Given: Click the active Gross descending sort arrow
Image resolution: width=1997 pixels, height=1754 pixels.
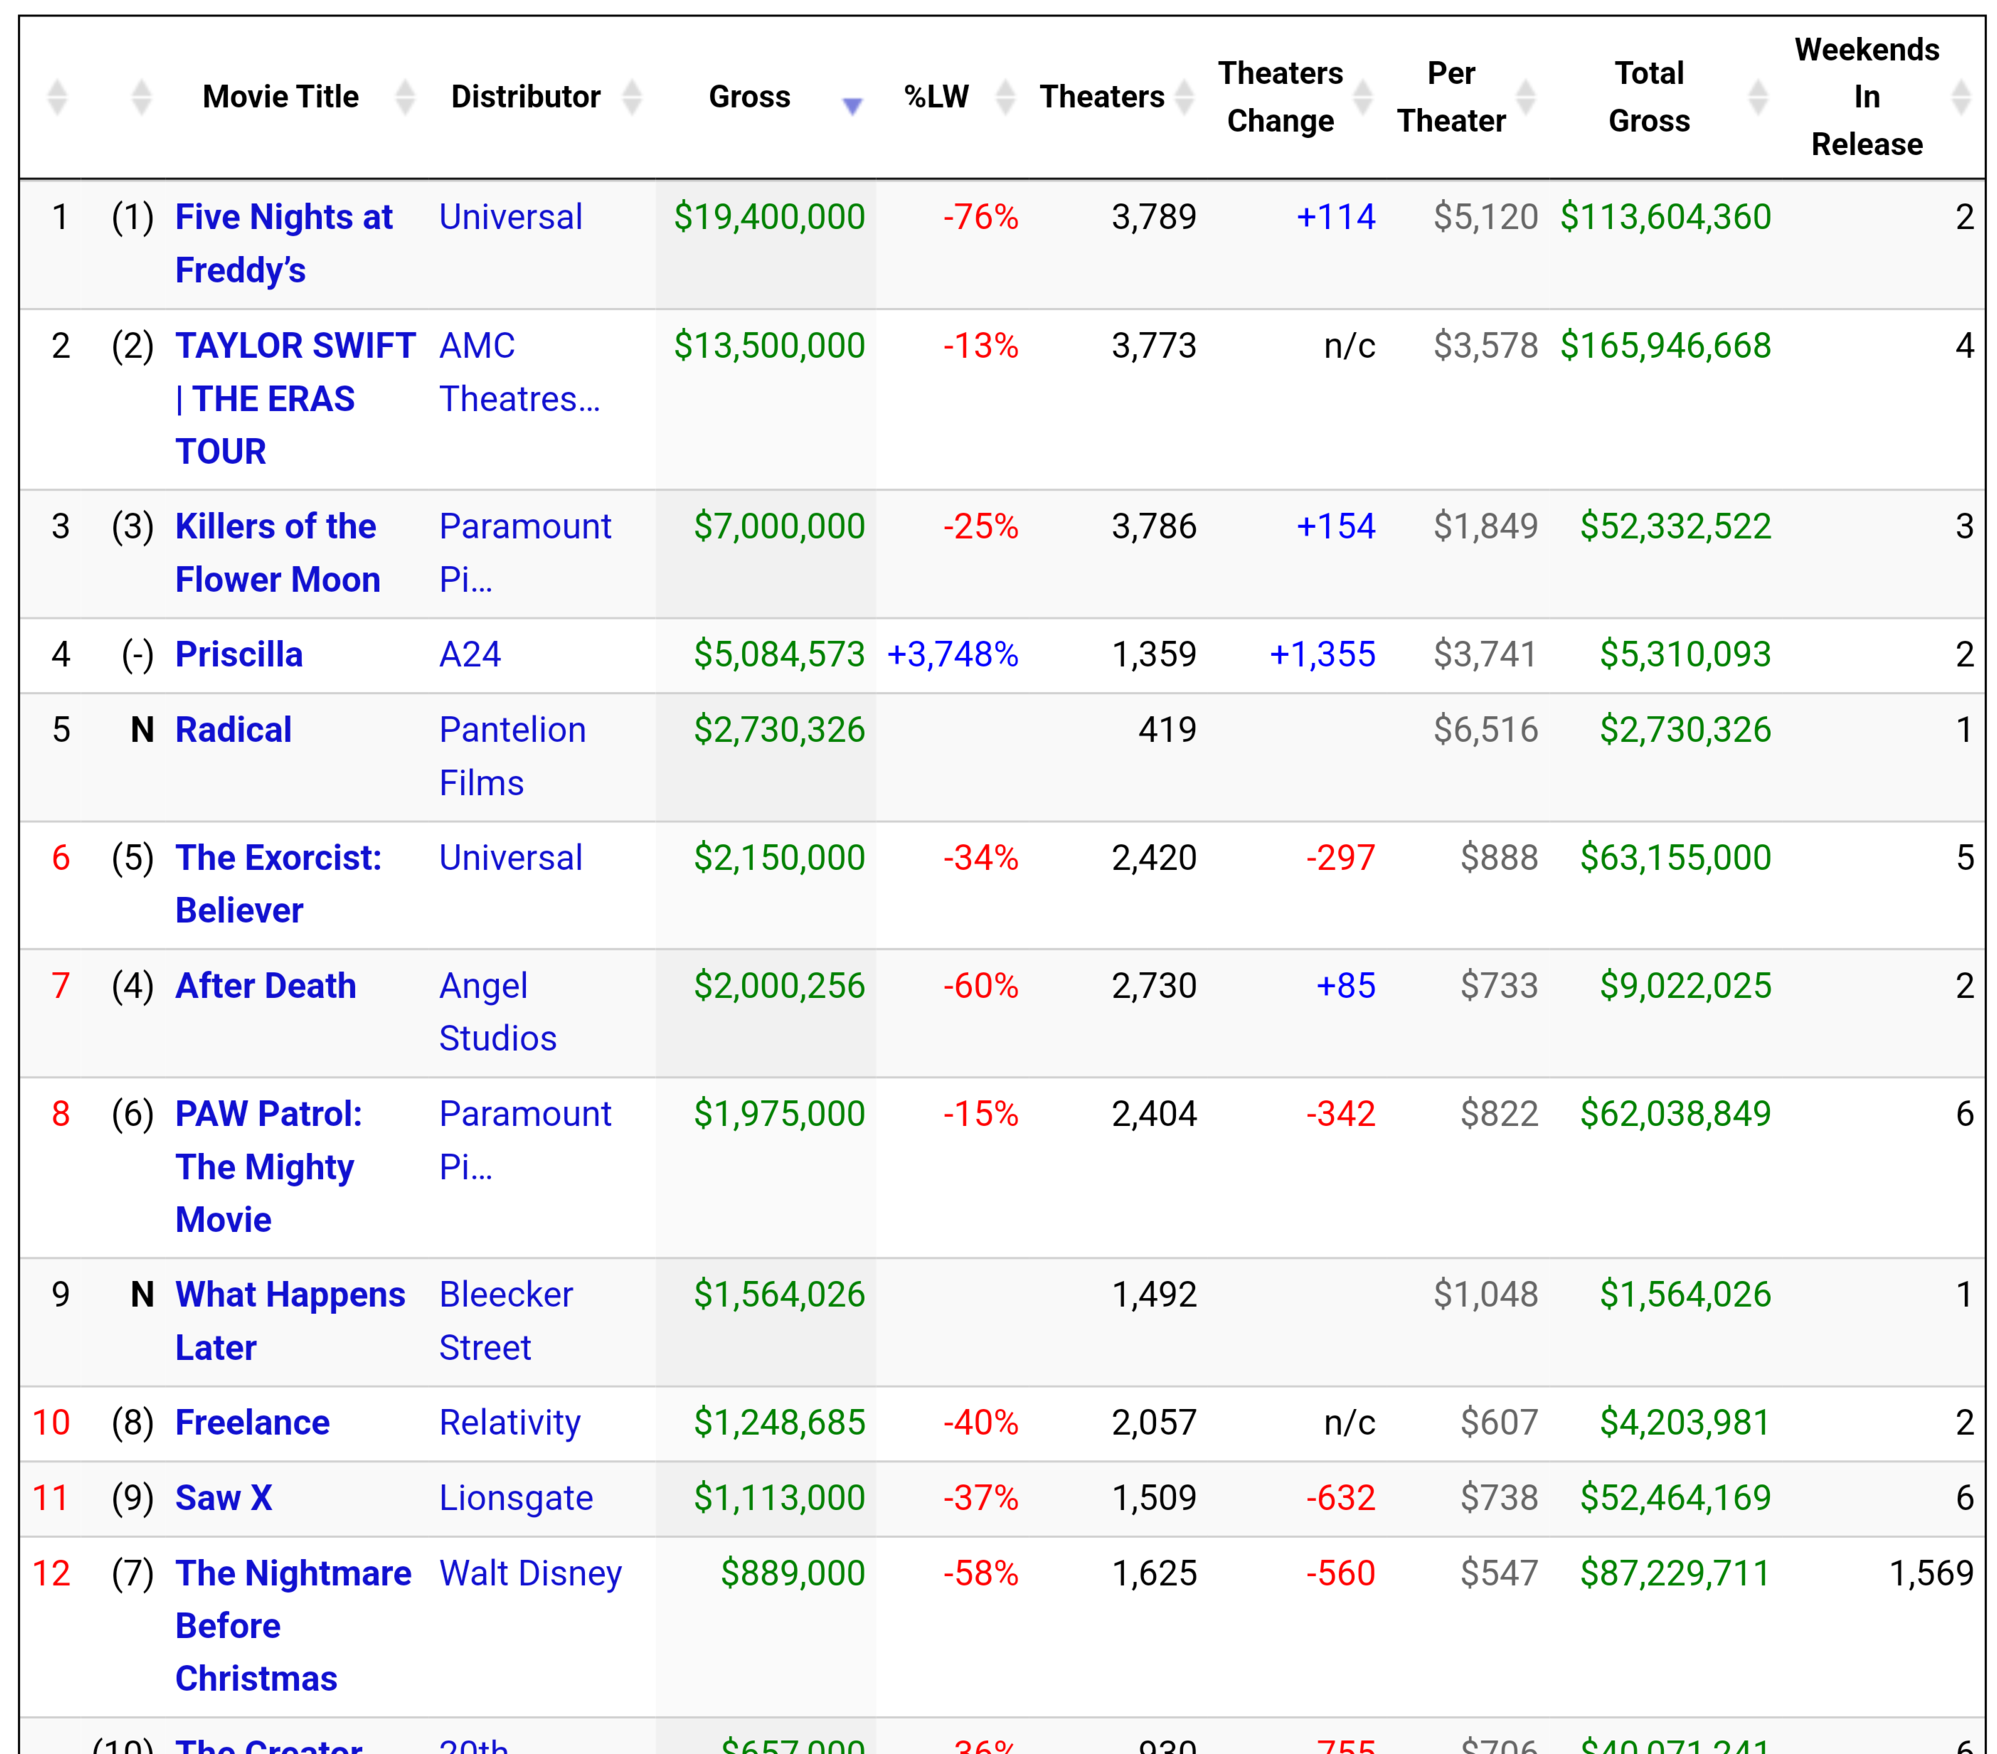Looking at the screenshot, I should (x=851, y=105).
